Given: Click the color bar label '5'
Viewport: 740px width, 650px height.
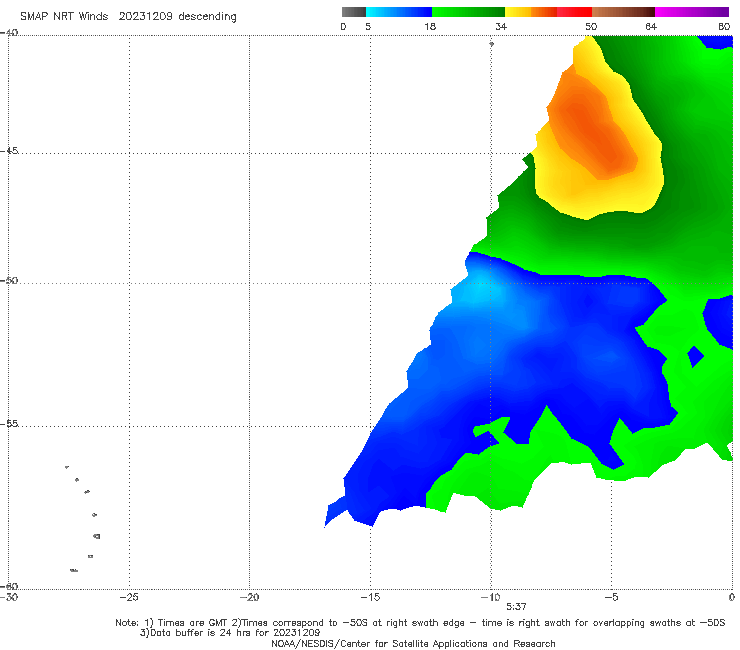Looking at the screenshot, I should click(x=368, y=26).
